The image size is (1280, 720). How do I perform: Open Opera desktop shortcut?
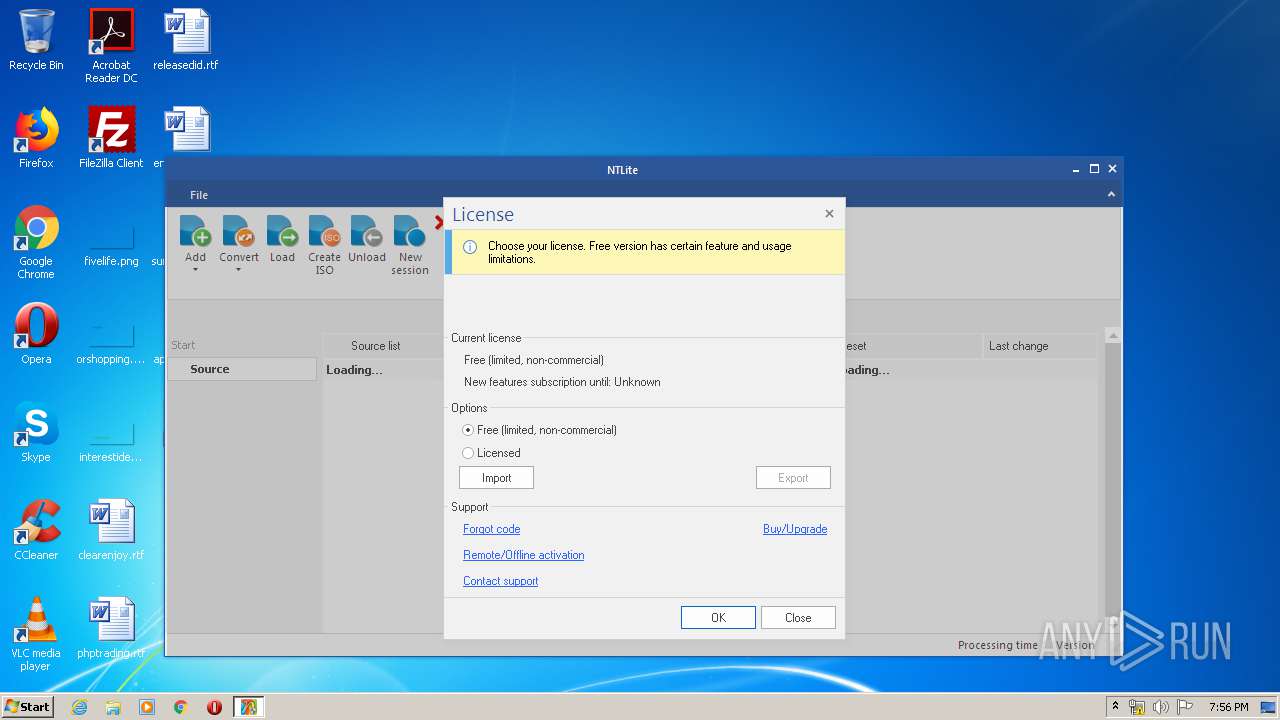point(36,334)
